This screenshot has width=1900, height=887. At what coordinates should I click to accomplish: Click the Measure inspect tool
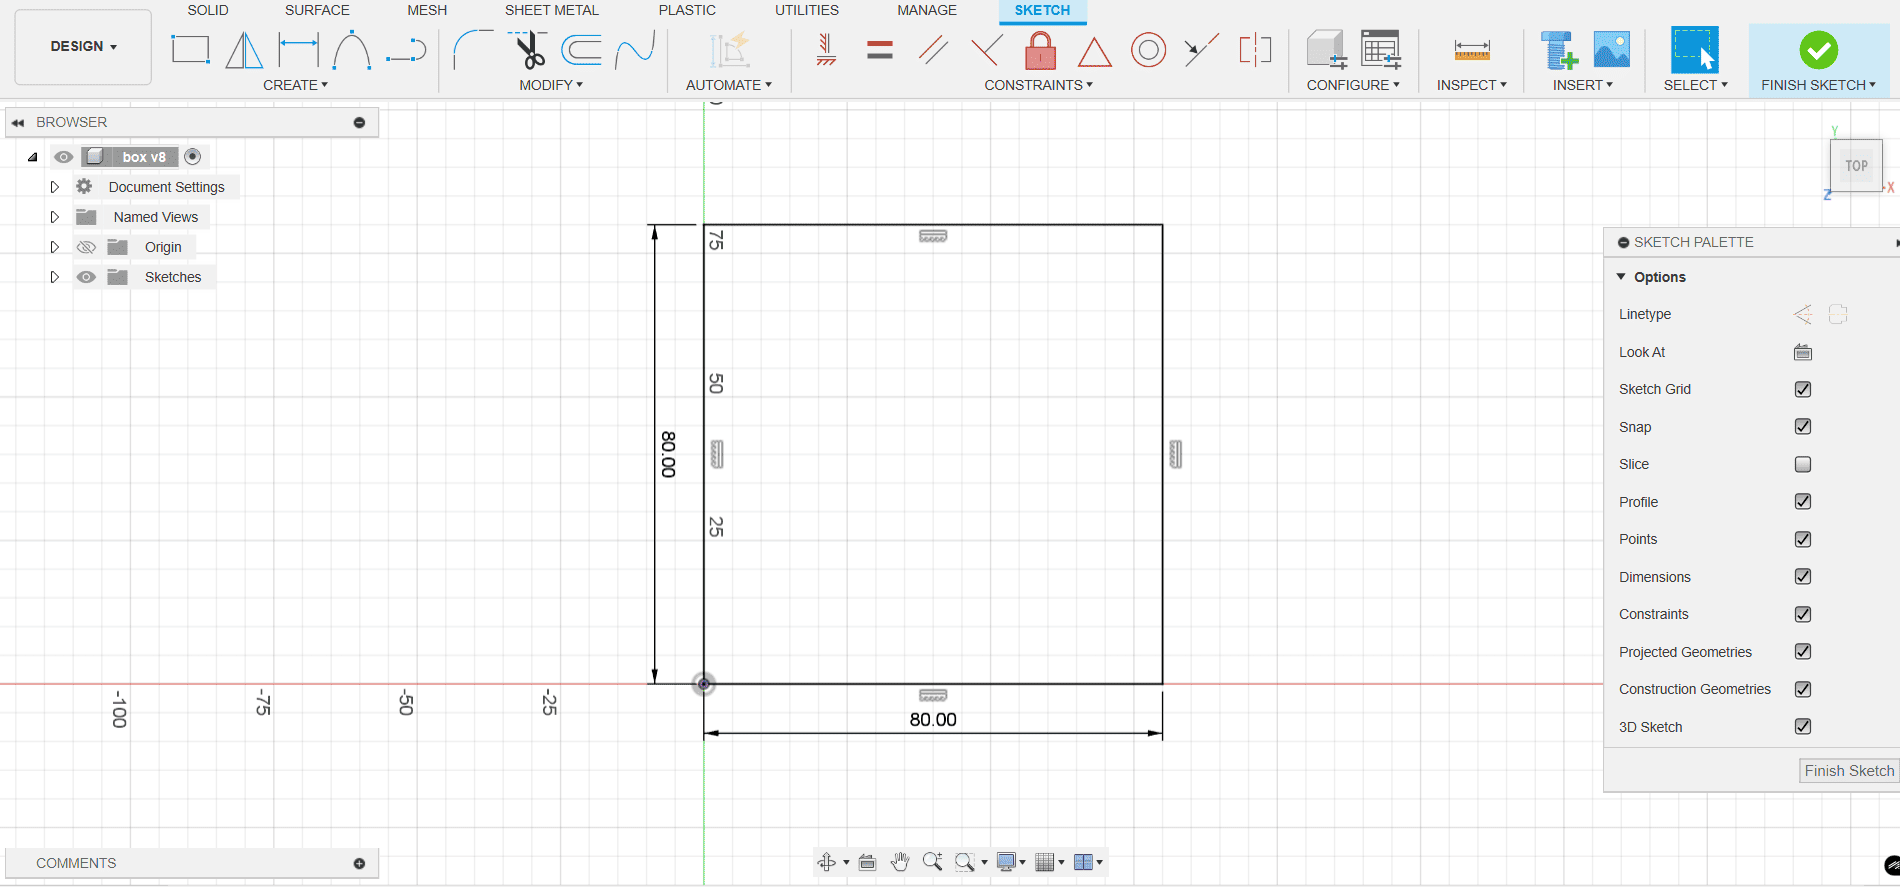1472,49
